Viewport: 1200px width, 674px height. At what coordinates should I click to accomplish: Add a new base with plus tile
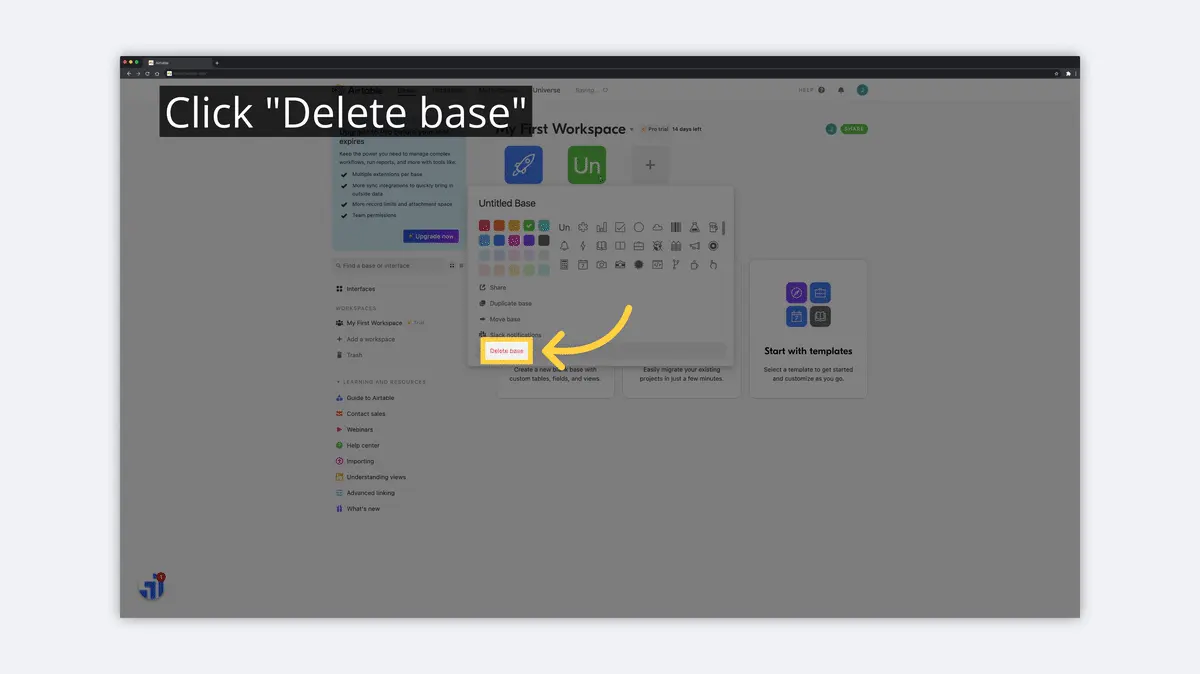(650, 165)
